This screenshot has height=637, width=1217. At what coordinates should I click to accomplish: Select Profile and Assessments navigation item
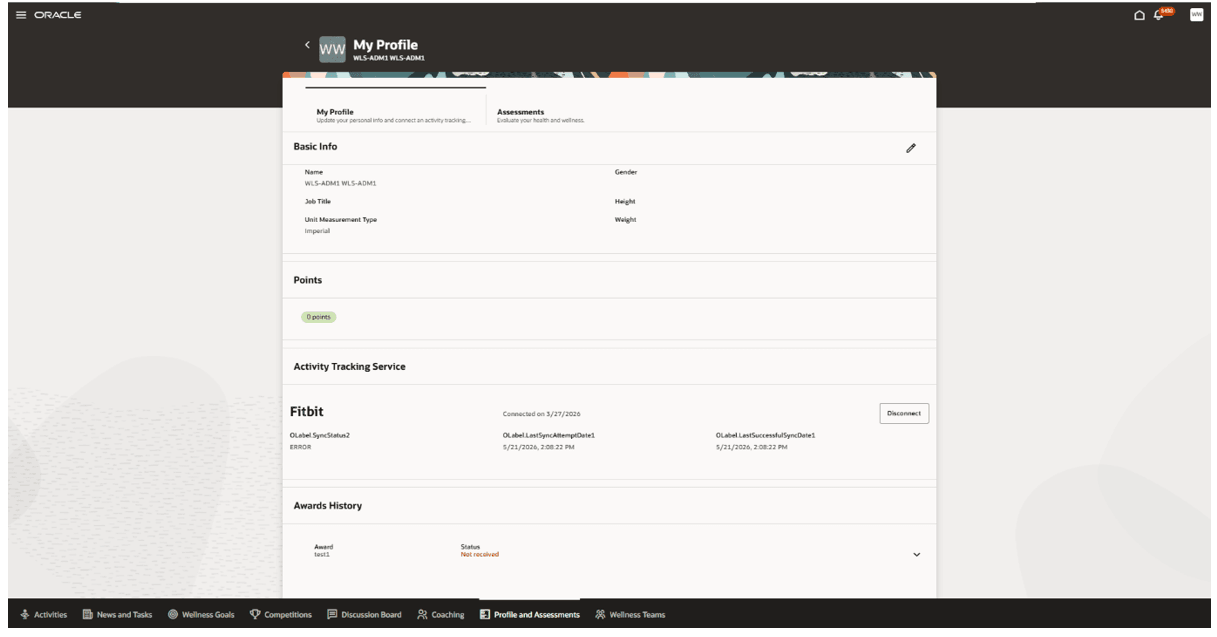530,615
